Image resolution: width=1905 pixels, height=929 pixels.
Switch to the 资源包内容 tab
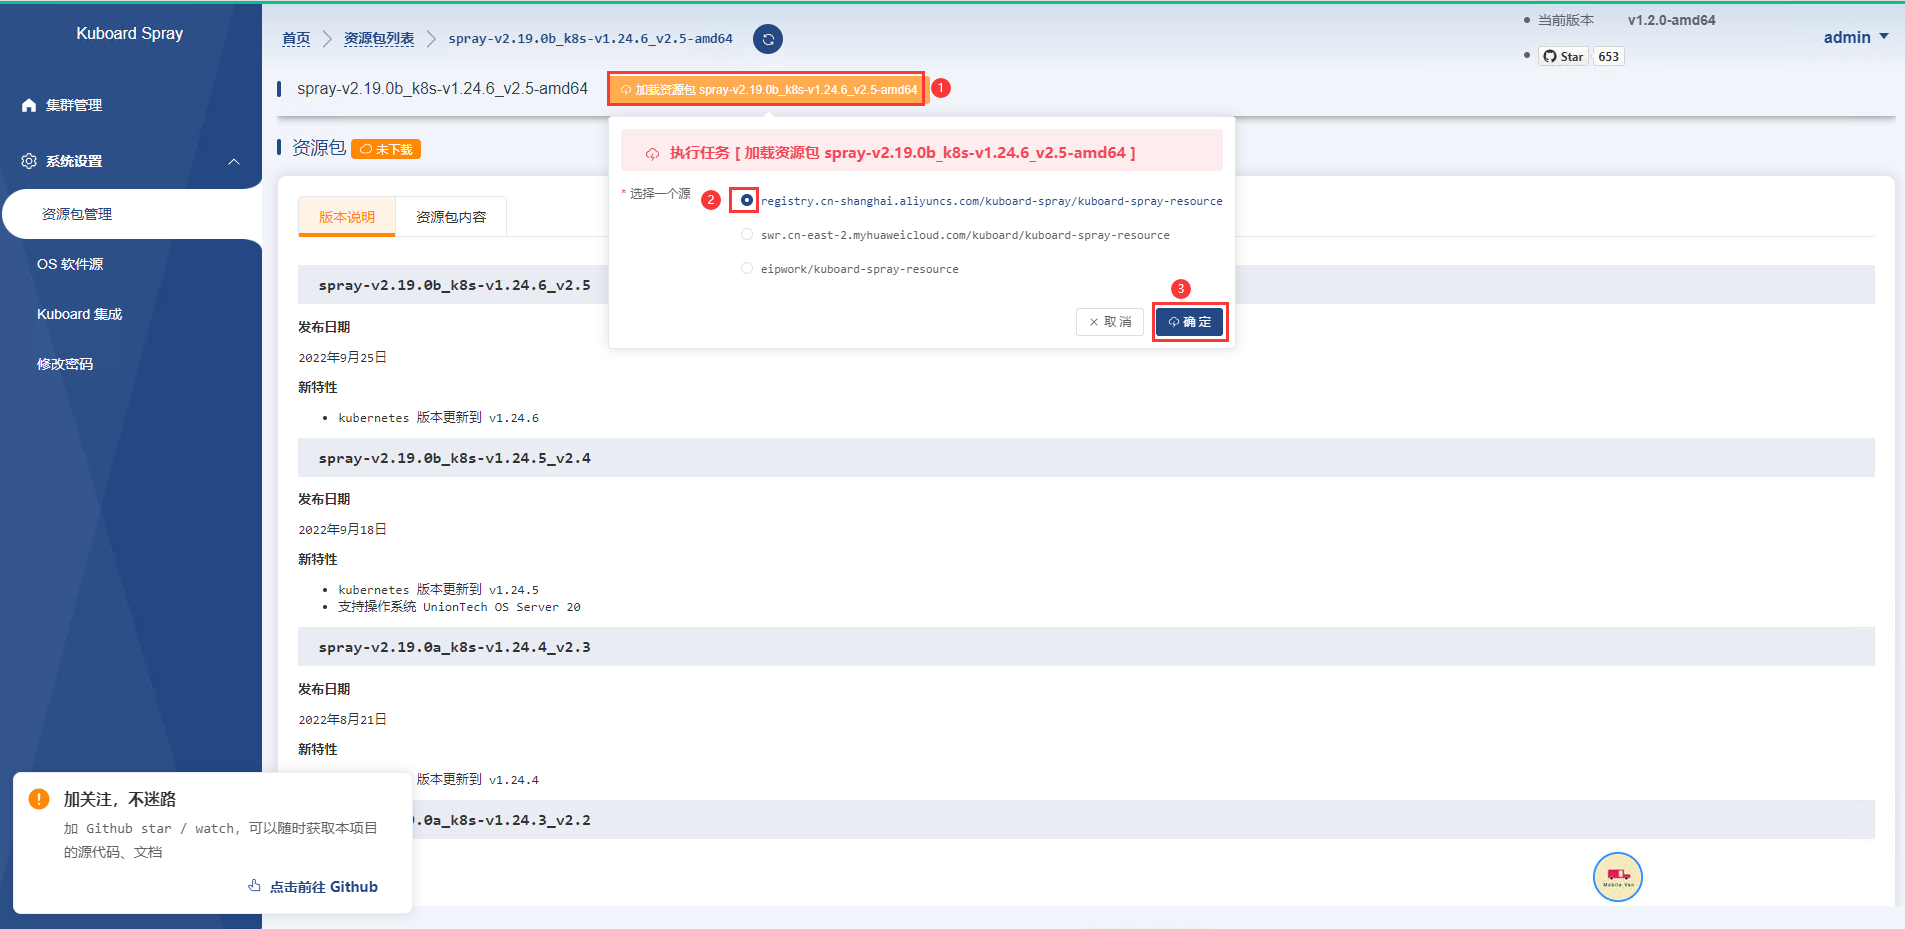point(451,217)
